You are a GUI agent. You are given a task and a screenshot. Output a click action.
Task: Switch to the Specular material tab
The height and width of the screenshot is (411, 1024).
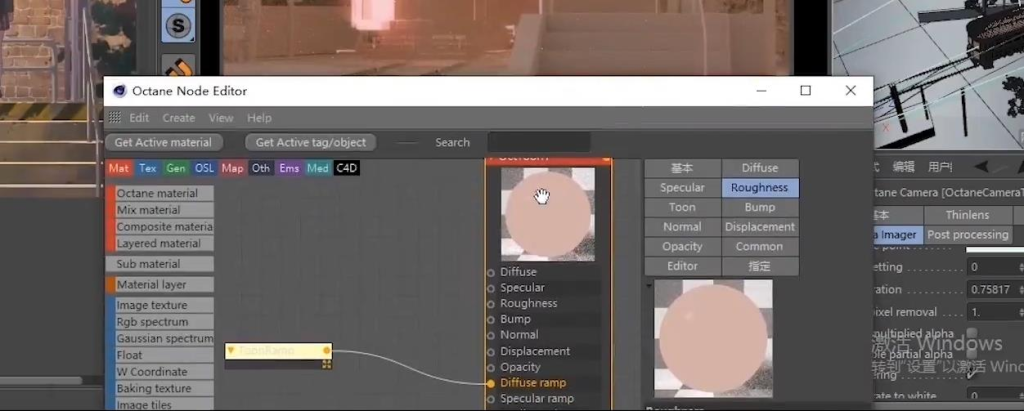point(682,188)
